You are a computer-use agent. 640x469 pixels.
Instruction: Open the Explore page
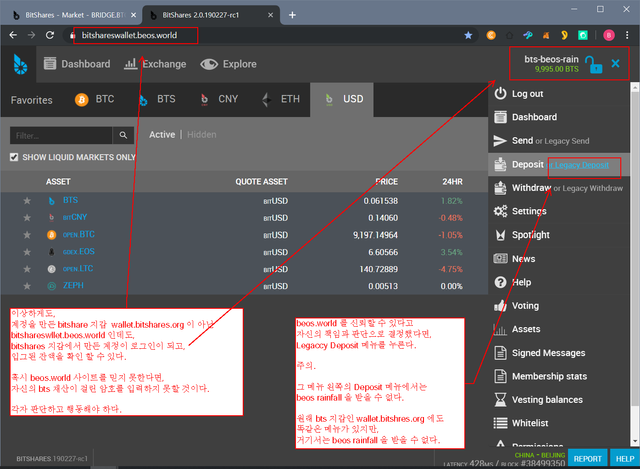[228, 64]
